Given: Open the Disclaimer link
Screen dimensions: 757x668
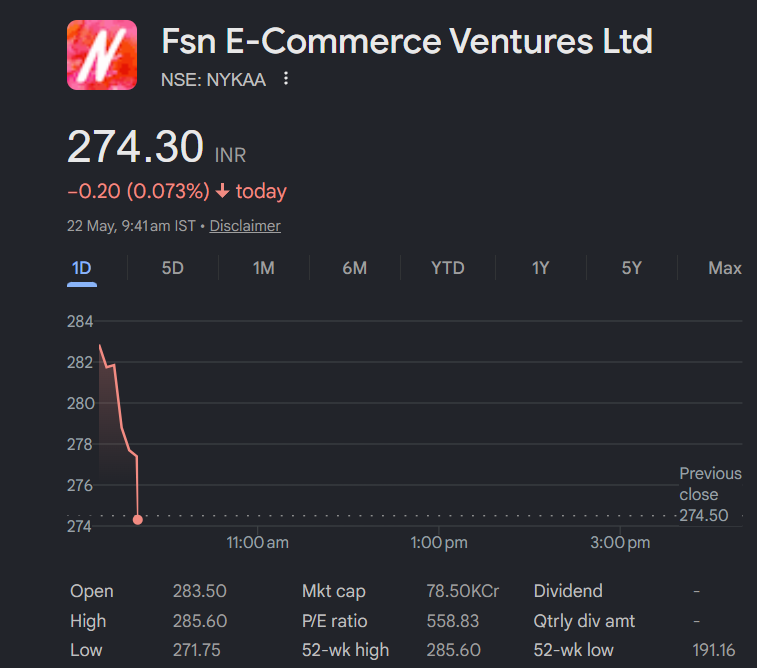Looking at the screenshot, I should (245, 226).
